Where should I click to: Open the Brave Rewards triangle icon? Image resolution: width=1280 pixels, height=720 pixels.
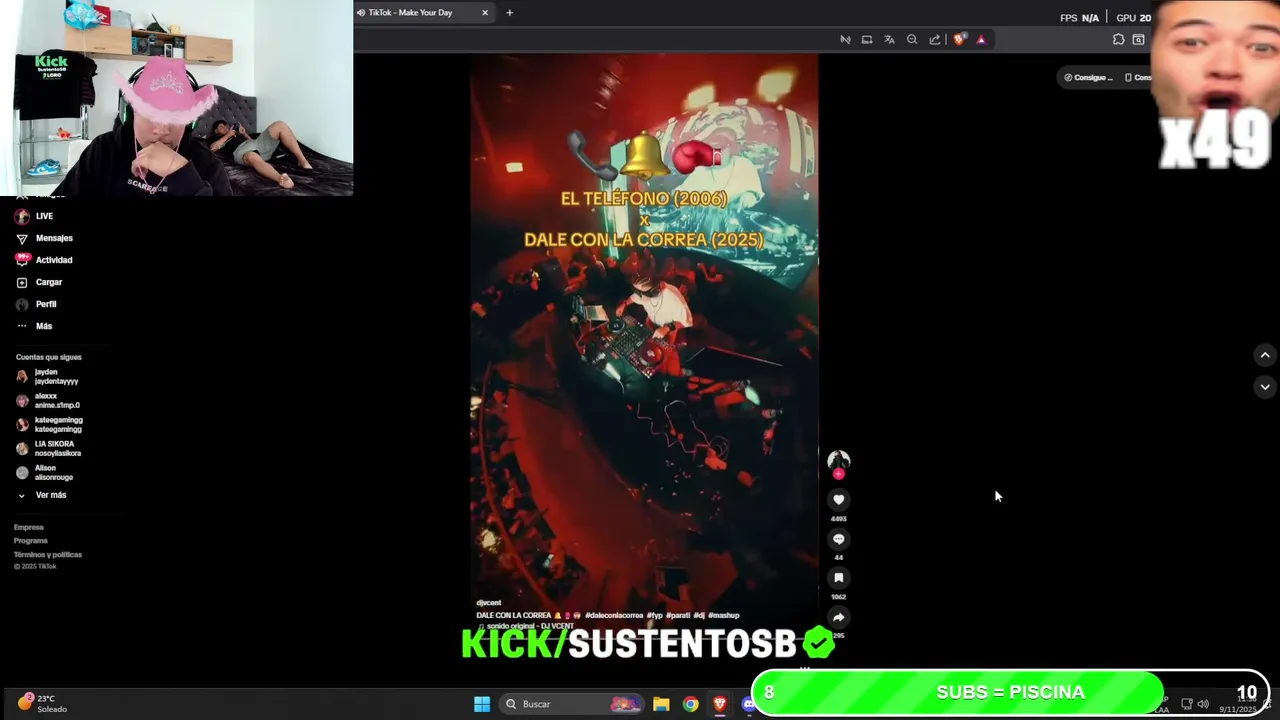[x=981, y=40]
